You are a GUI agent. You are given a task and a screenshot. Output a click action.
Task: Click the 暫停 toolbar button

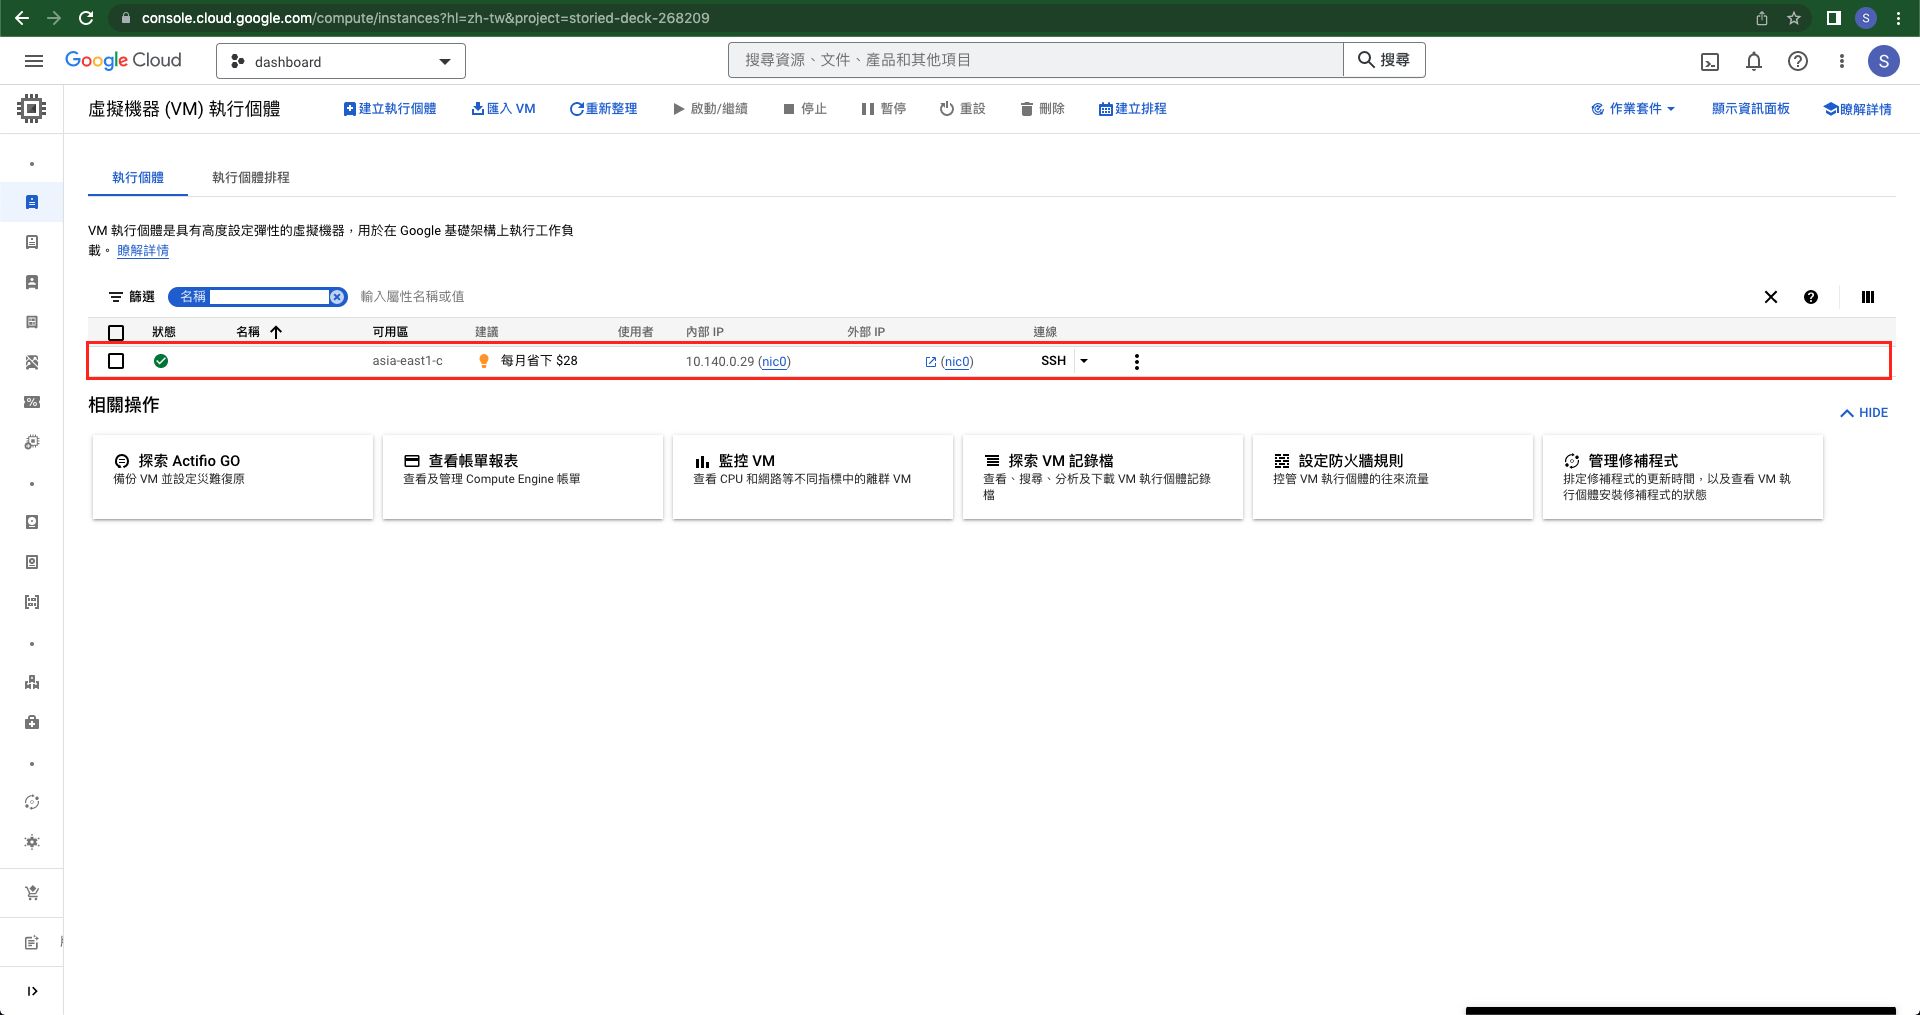click(x=884, y=109)
